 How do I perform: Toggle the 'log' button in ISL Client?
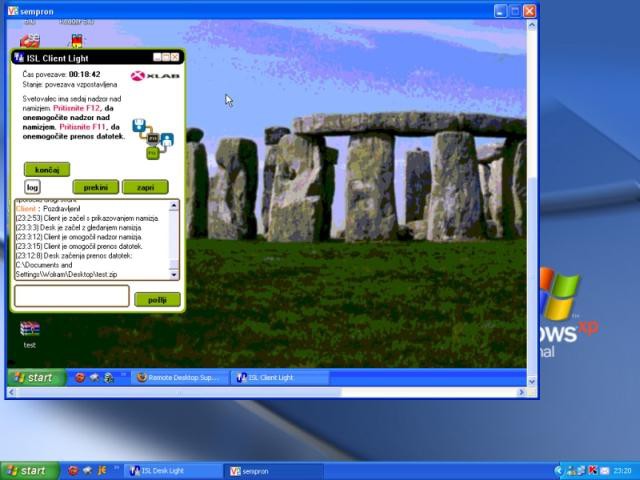(x=33, y=187)
